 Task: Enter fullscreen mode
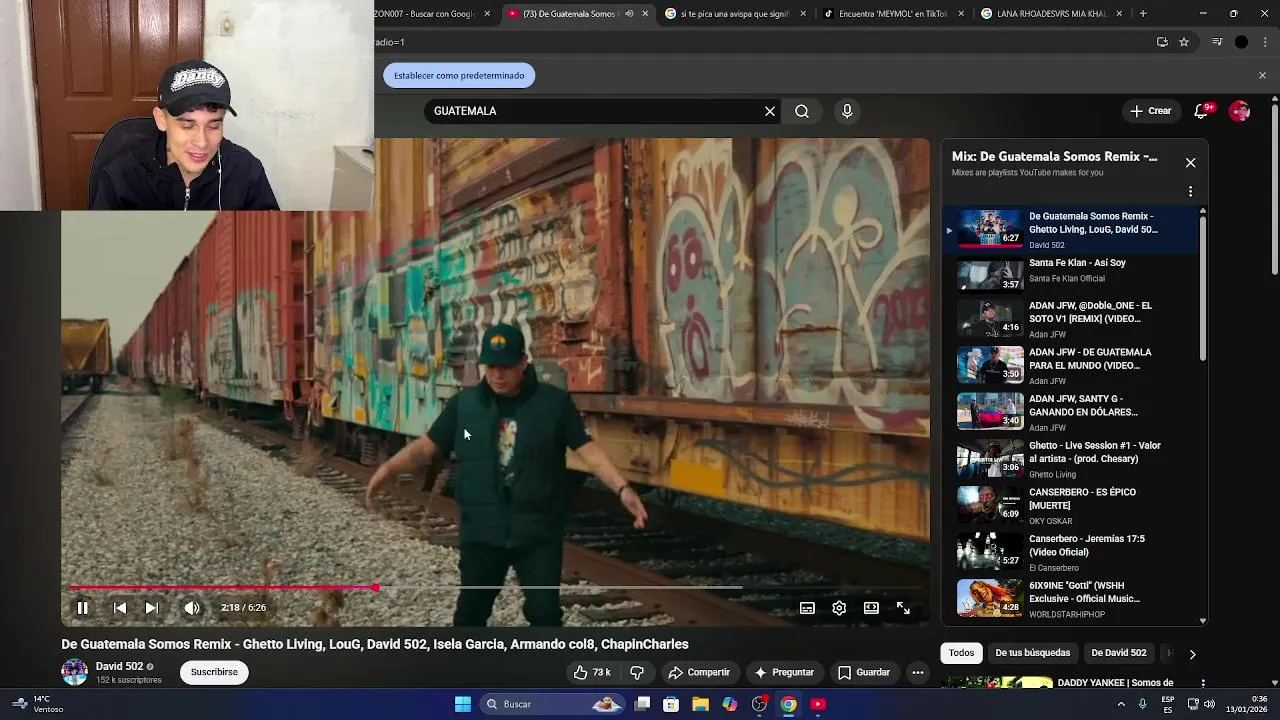[903, 608]
